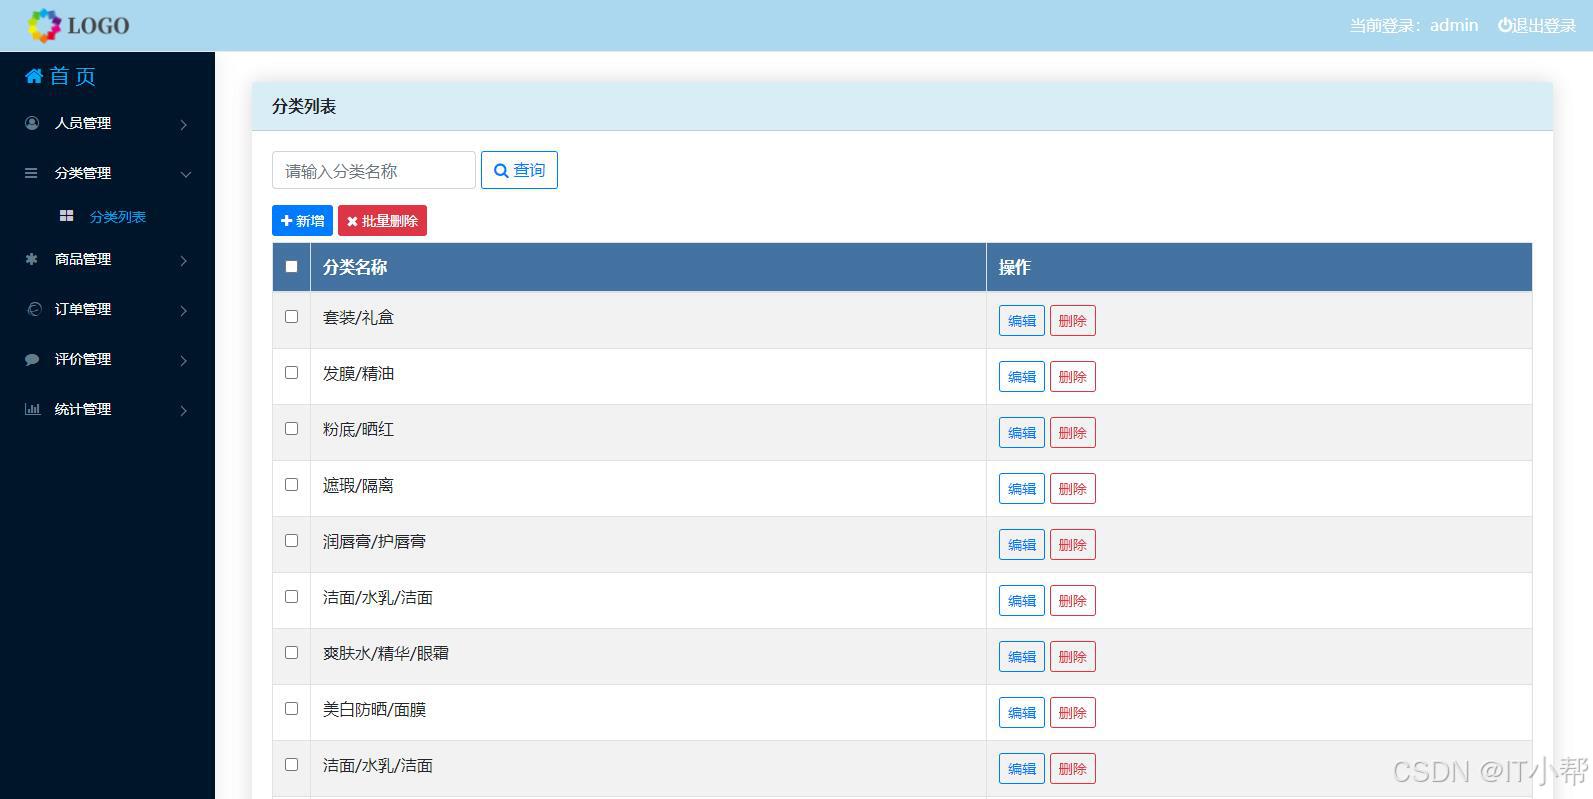This screenshot has height=799, width=1593.
Task: Click the grid icon beside 分类列表
Action: tap(66, 216)
